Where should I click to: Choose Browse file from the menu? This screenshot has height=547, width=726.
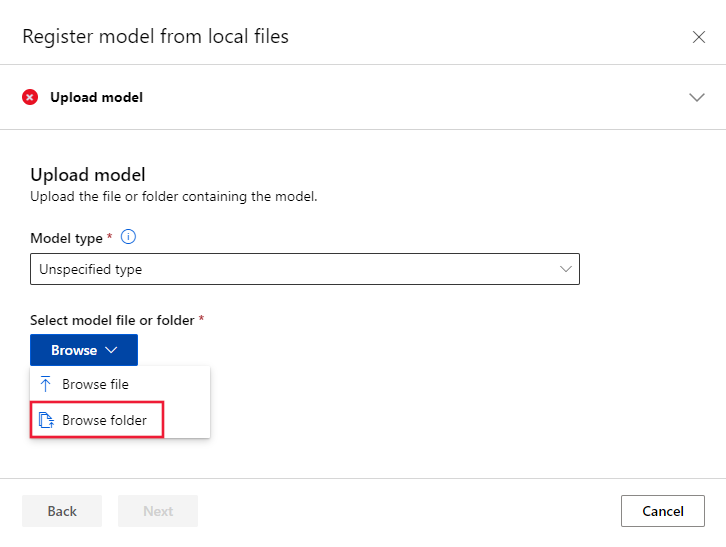point(95,384)
